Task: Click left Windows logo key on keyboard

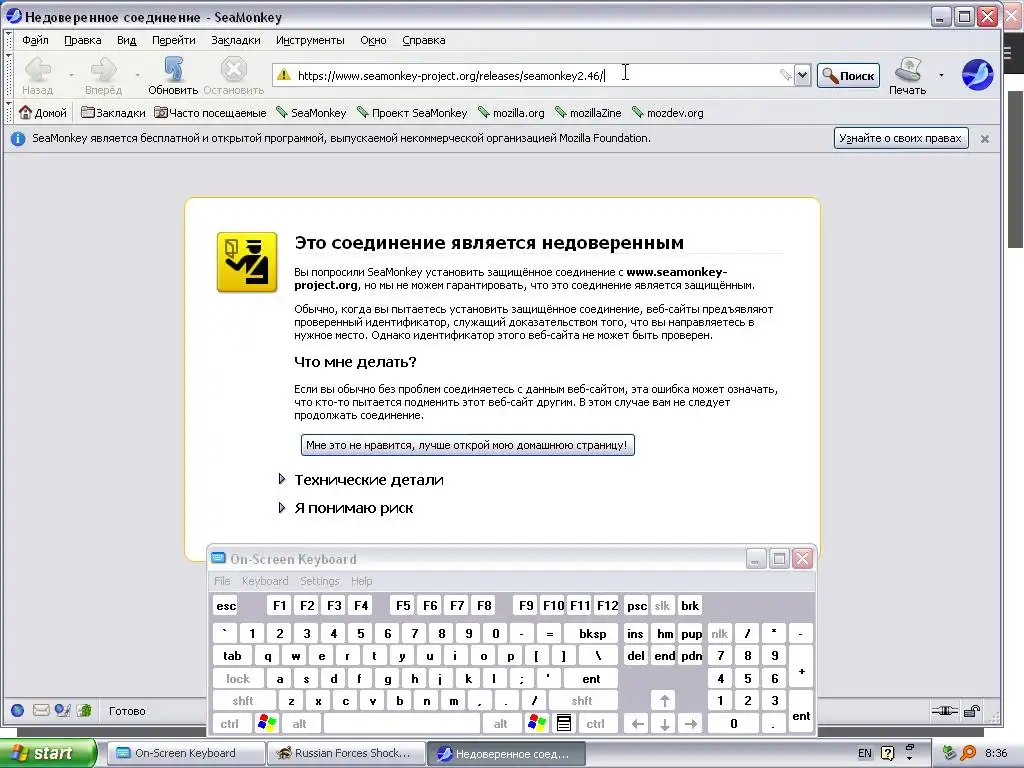Action: [x=267, y=723]
